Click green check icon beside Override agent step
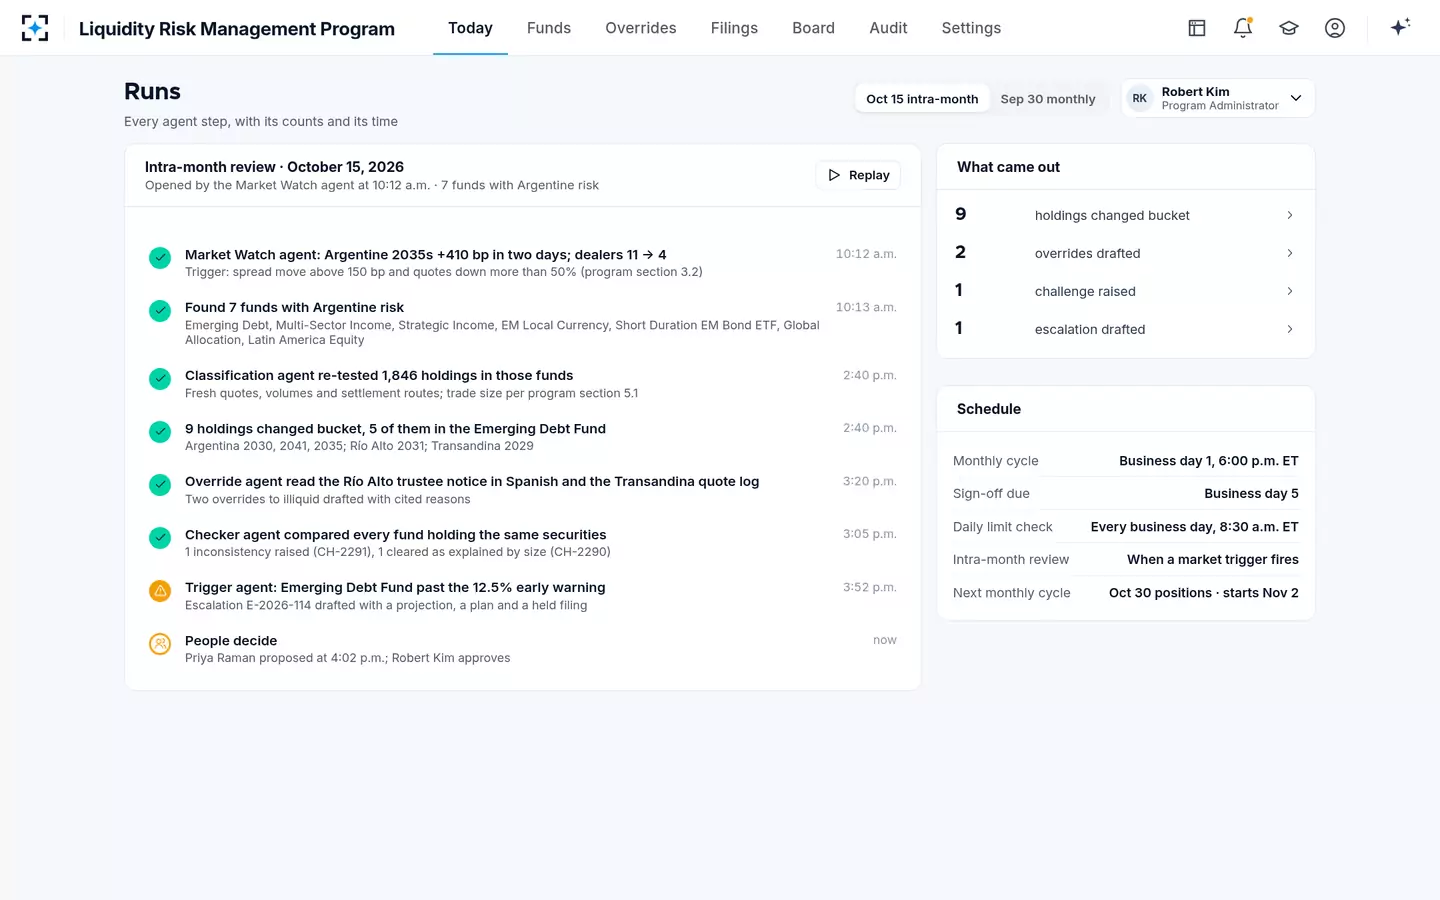 pos(160,485)
